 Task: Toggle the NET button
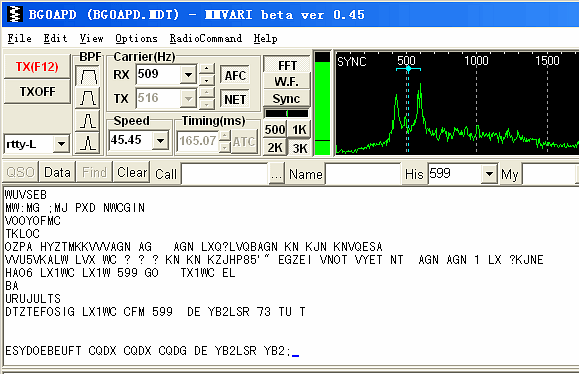pyautogui.click(x=235, y=99)
